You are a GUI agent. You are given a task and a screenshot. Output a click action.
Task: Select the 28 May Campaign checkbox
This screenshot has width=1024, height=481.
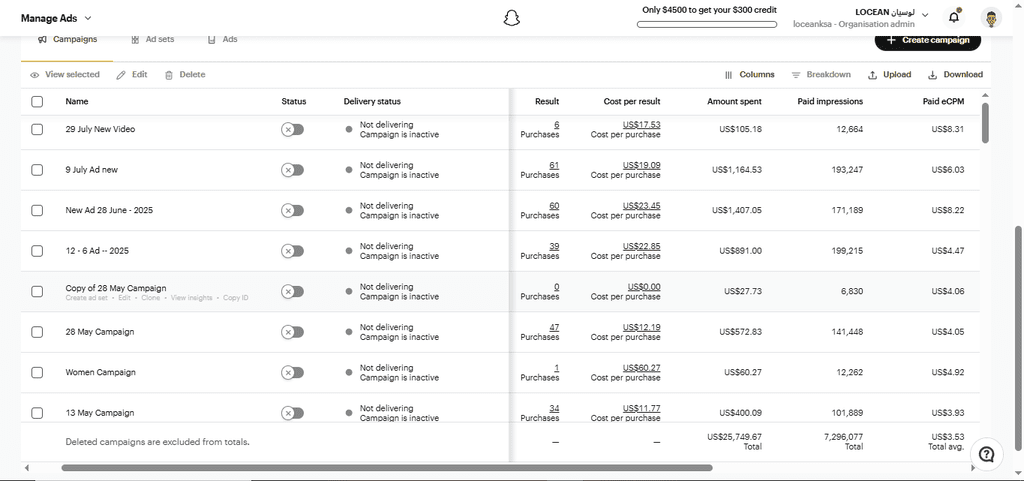pos(37,332)
